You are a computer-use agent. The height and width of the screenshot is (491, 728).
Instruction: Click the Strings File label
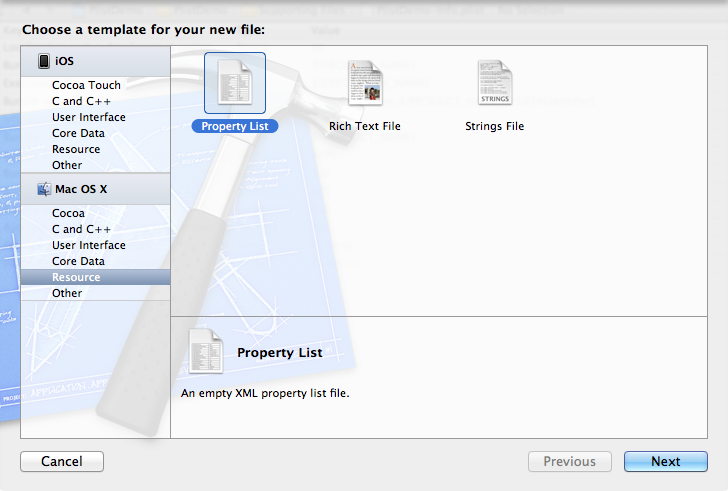pos(494,127)
